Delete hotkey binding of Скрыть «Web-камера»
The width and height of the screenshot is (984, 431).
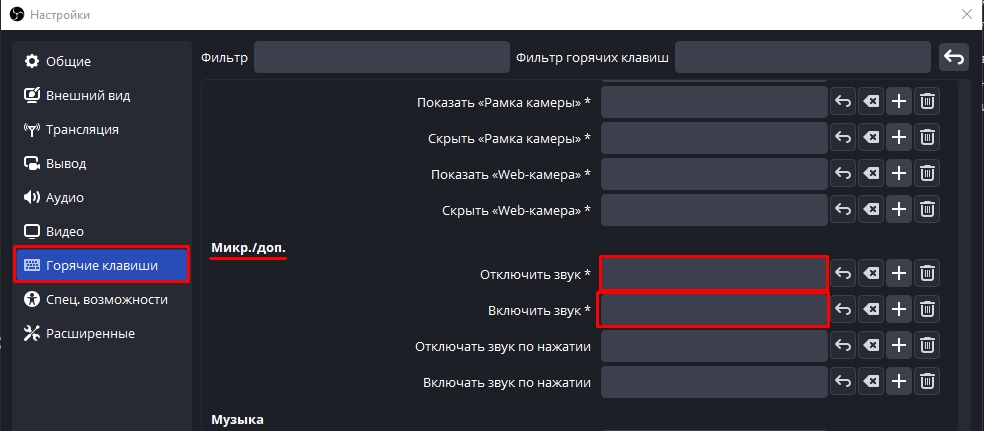tap(927, 209)
